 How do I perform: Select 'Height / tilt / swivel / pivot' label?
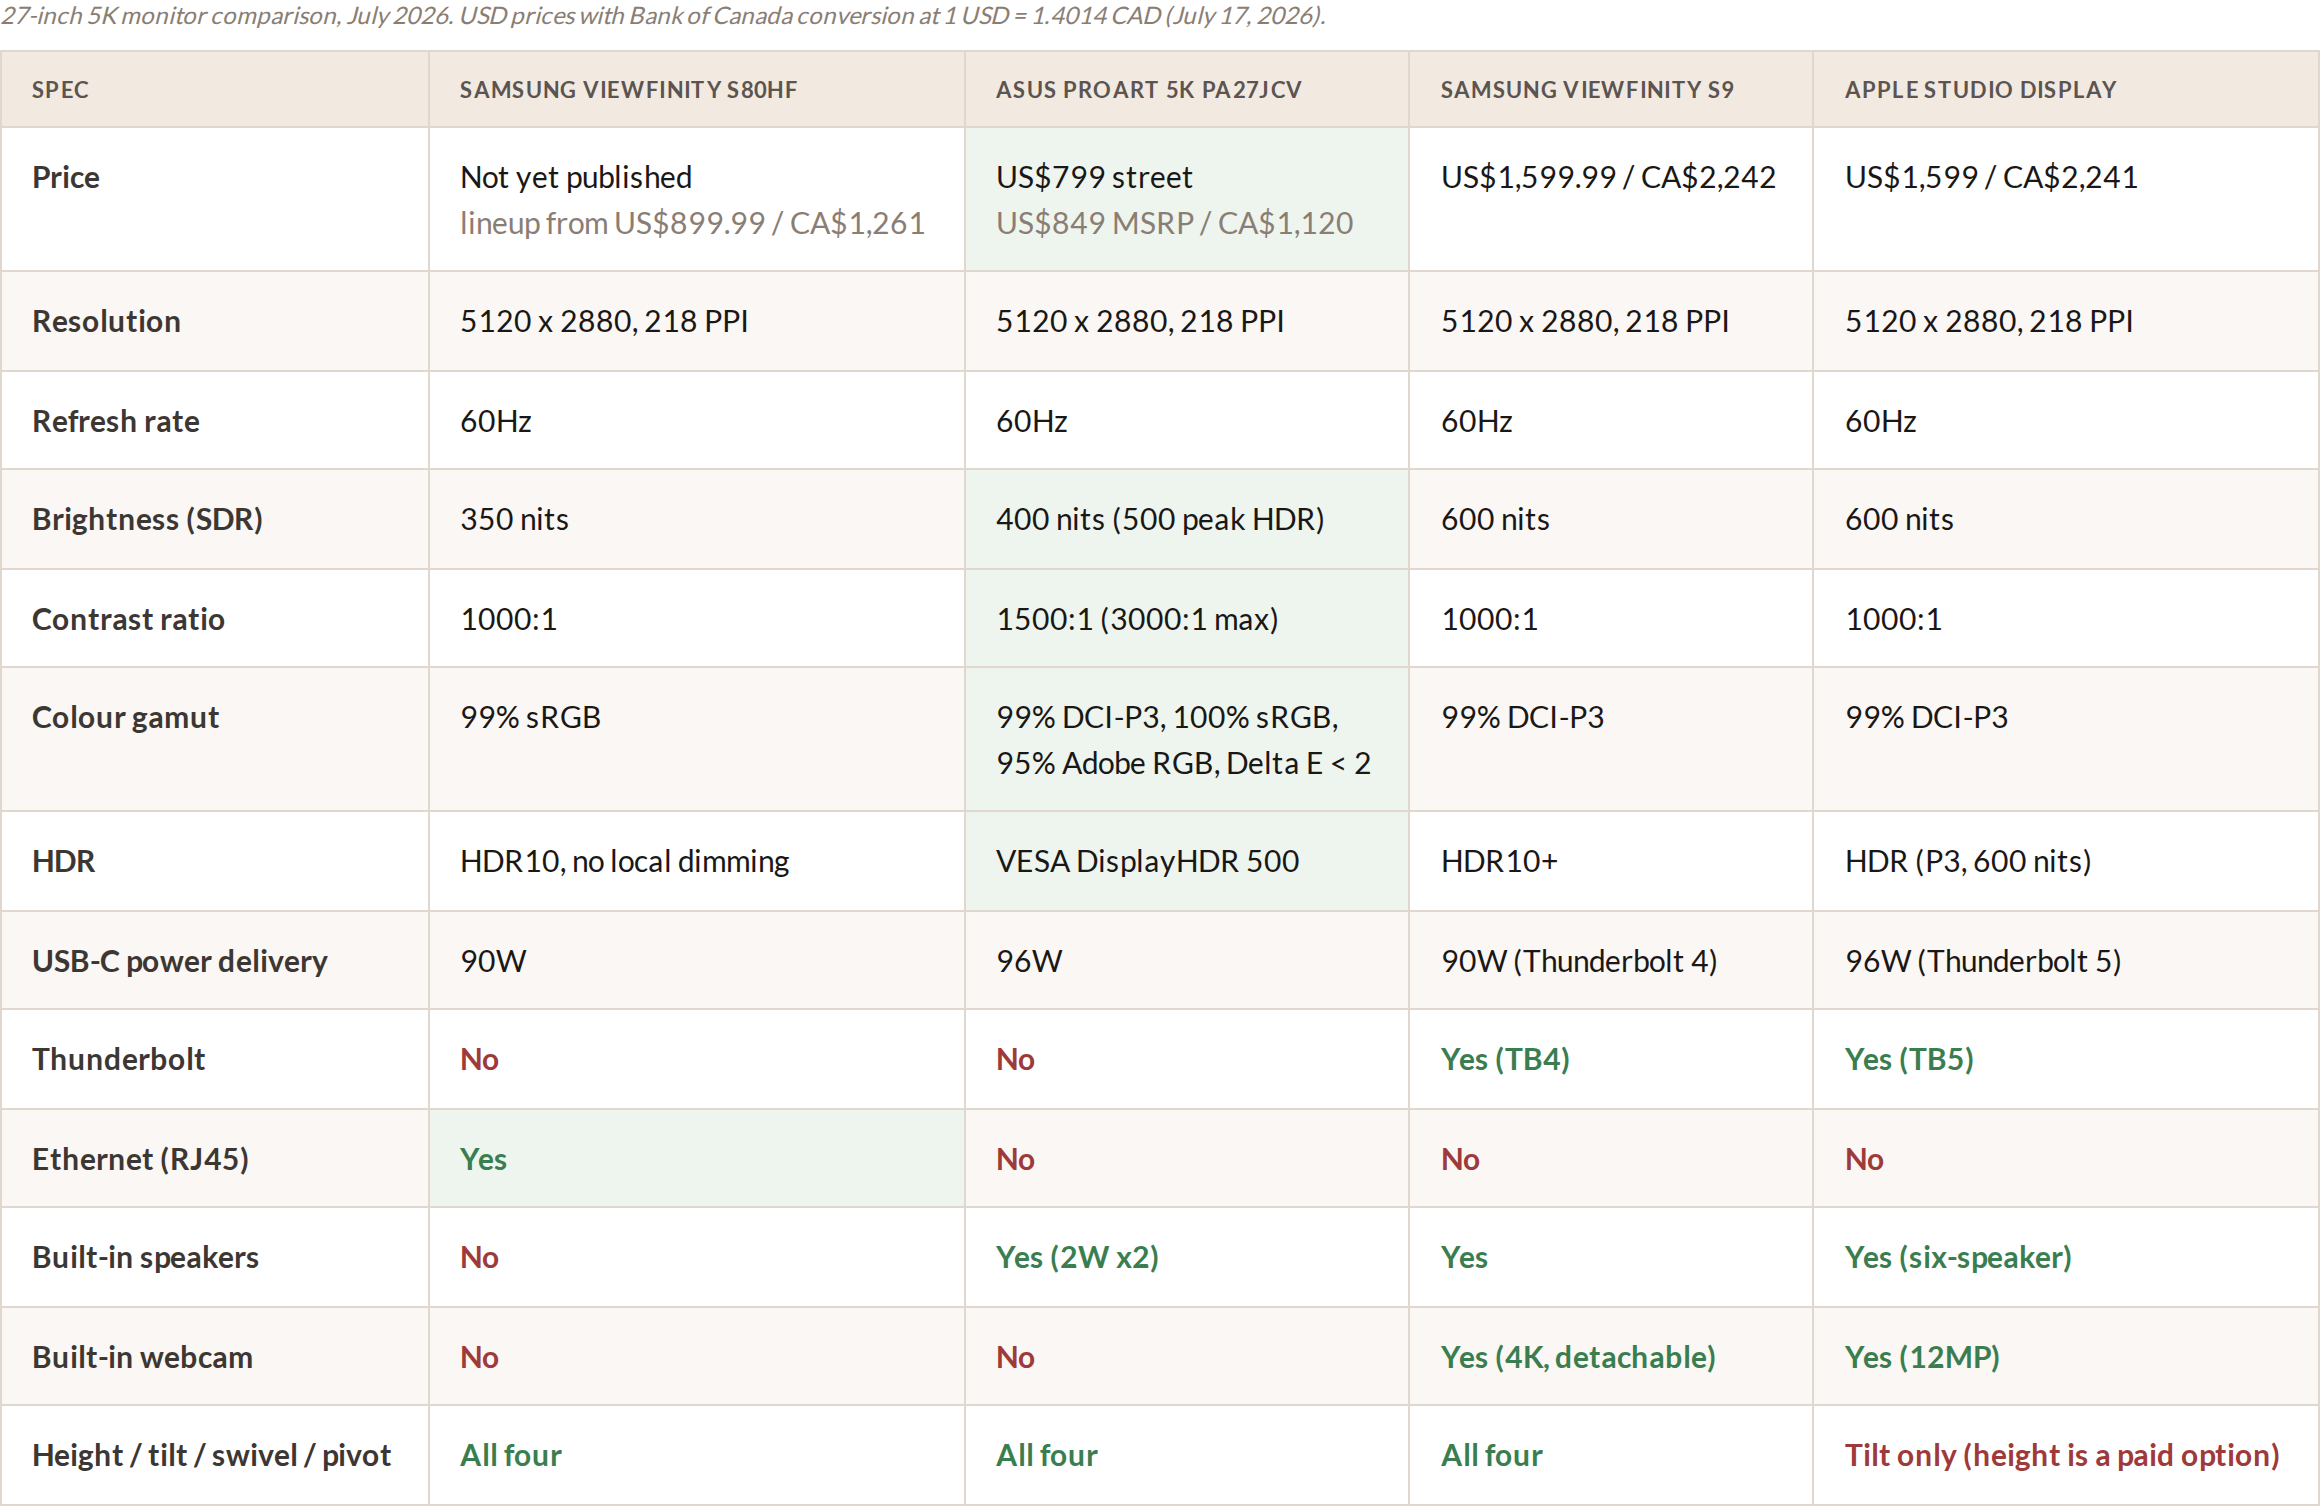(x=211, y=1455)
